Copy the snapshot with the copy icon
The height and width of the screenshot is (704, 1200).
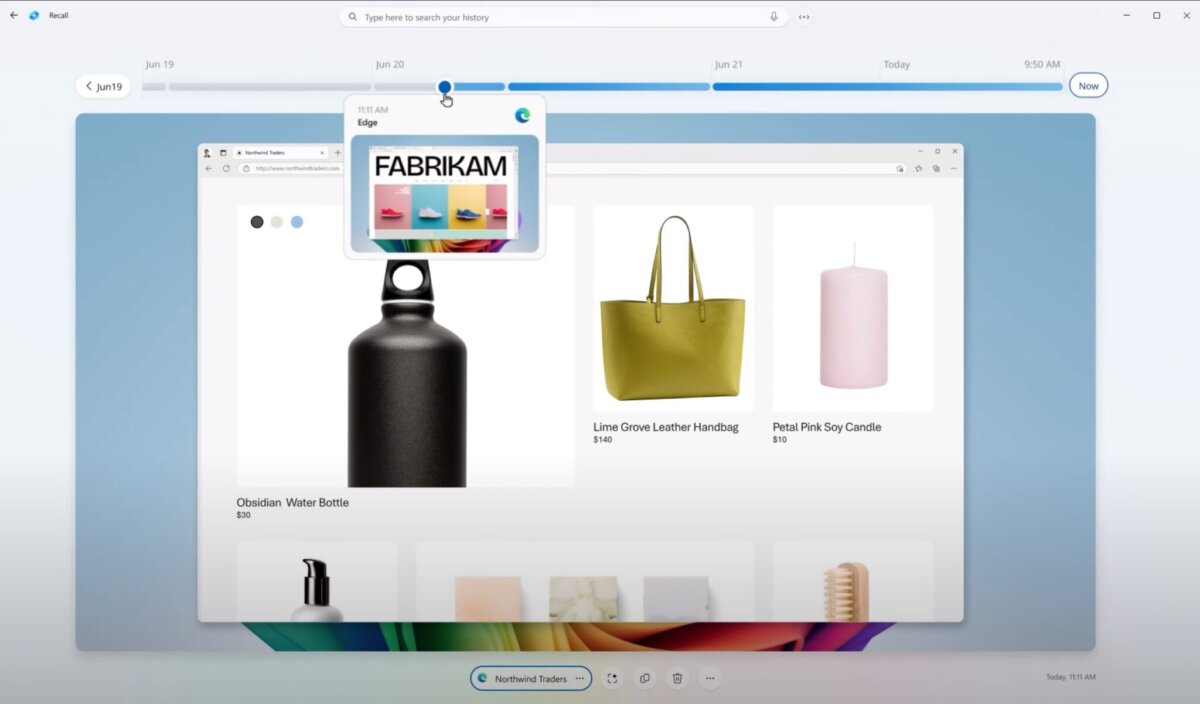pos(645,678)
